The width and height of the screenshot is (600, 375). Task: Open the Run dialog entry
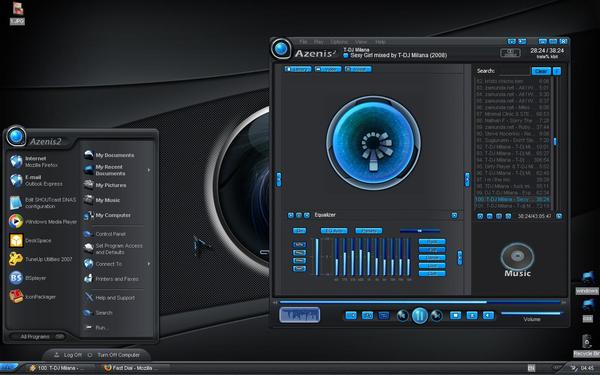pos(95,328)
